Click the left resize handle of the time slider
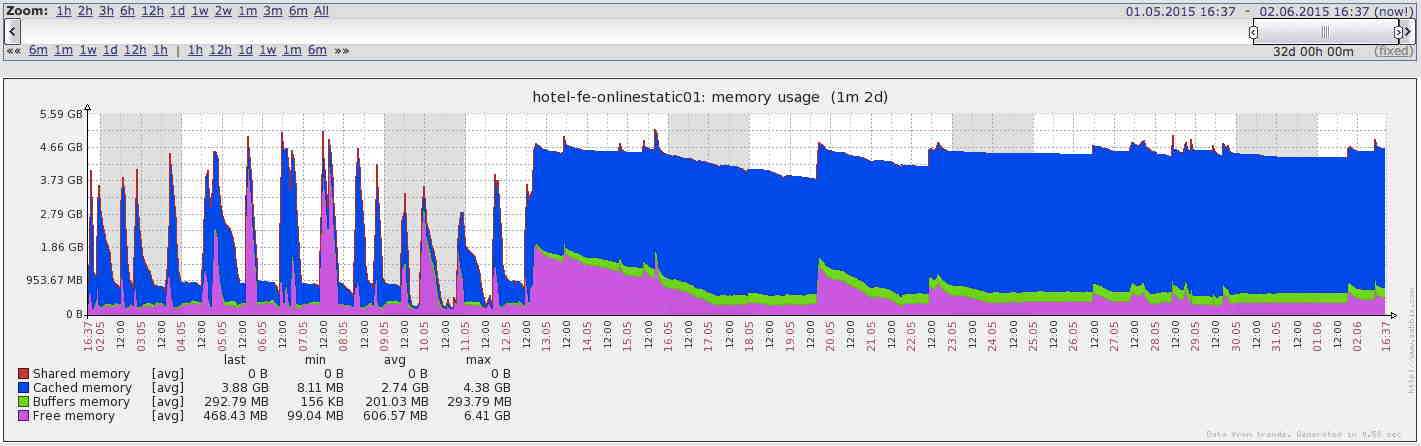 (x=1254, y=32)
